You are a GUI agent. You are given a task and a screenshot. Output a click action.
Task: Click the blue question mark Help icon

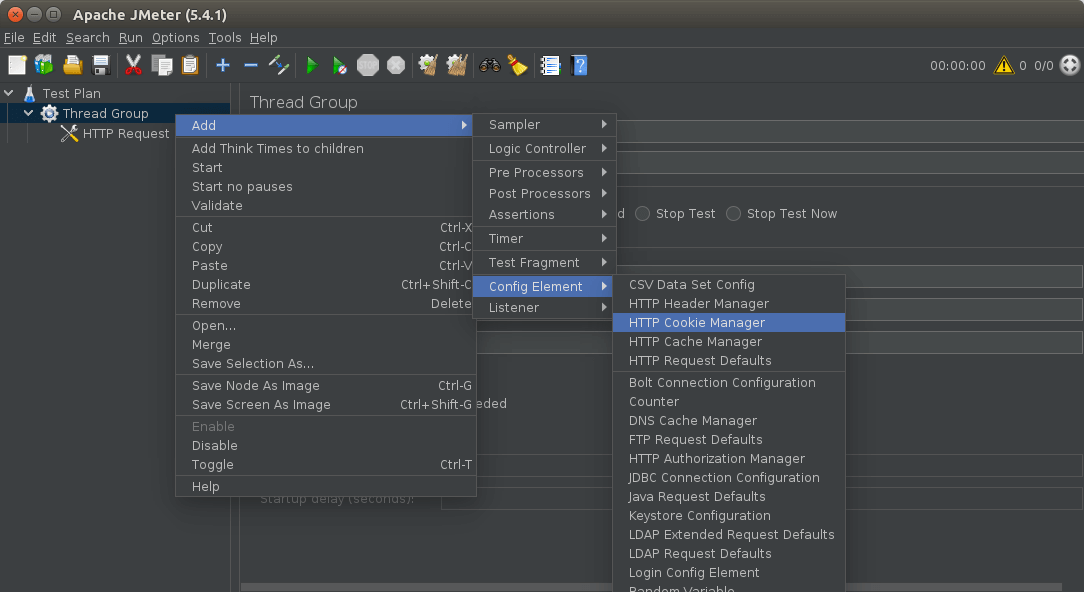point(578,66)
